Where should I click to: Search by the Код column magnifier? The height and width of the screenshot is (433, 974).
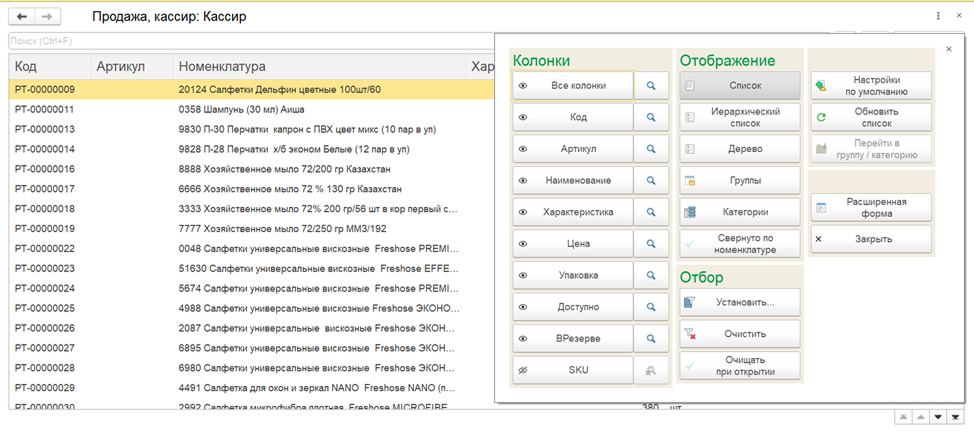[651, 117]
